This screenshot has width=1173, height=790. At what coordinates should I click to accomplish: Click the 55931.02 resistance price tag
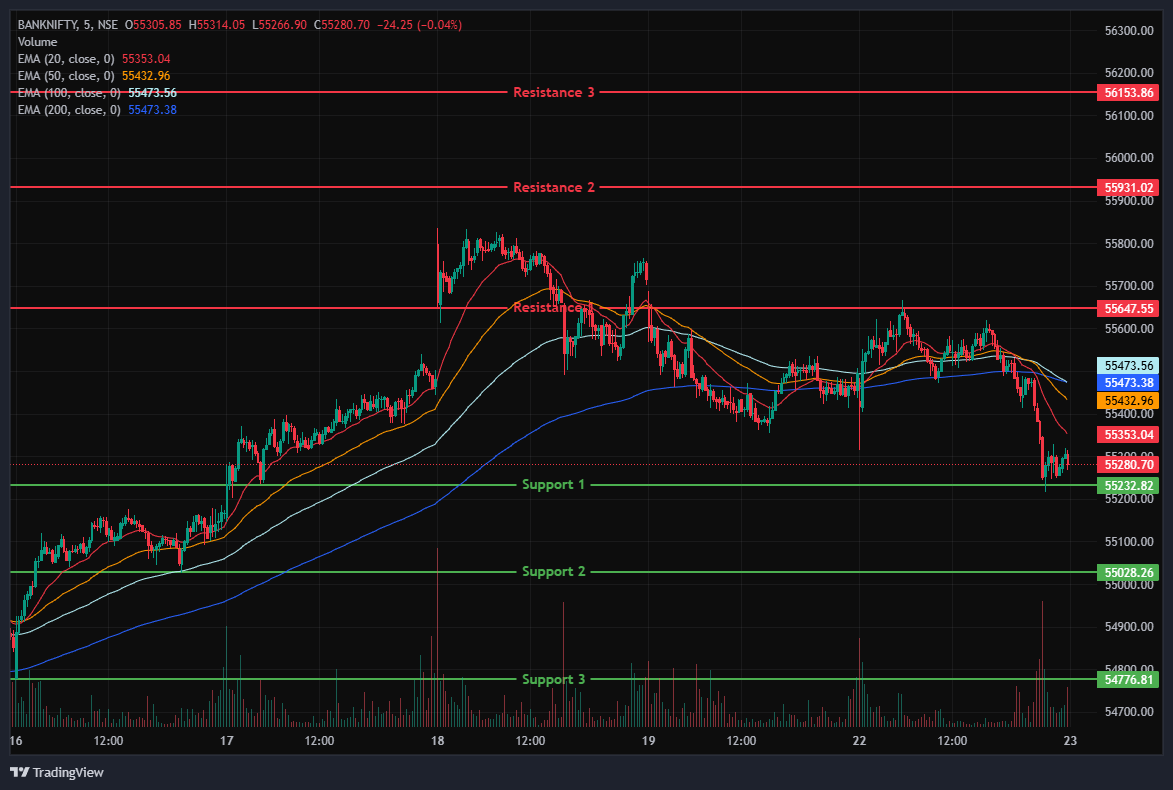[x=1128, y=188]
